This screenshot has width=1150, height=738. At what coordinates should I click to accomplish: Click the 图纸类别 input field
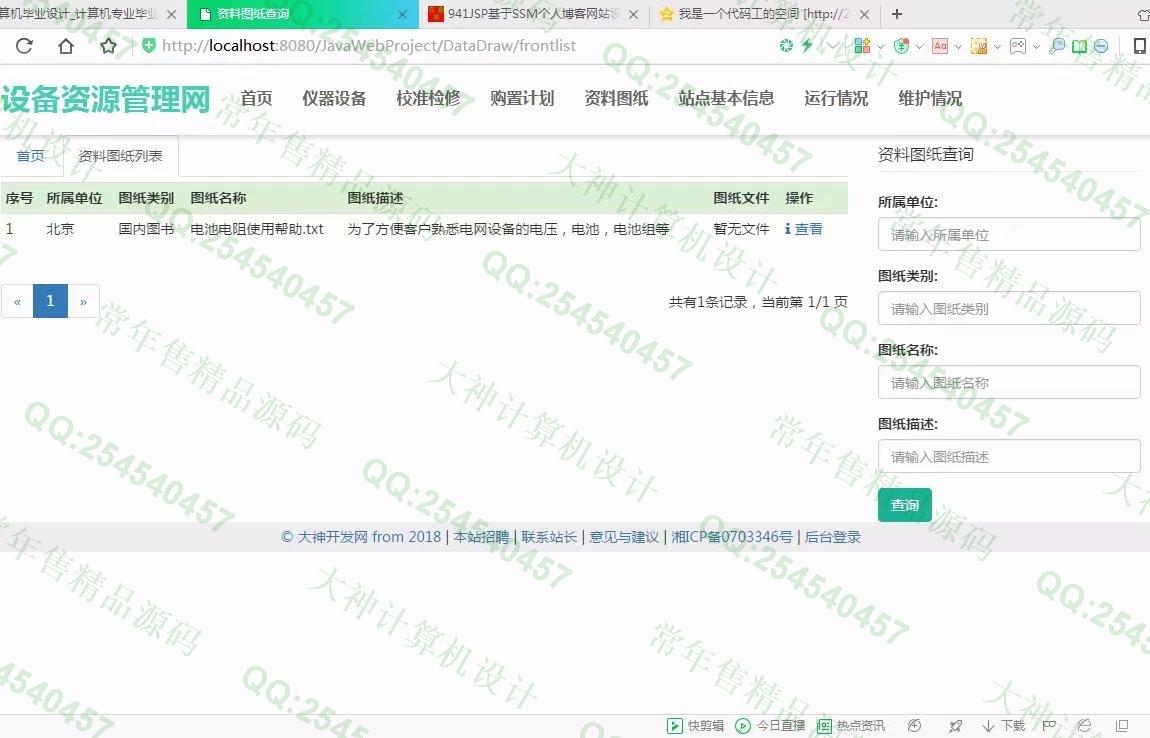pyautogui.click(x=1008, y=309)
